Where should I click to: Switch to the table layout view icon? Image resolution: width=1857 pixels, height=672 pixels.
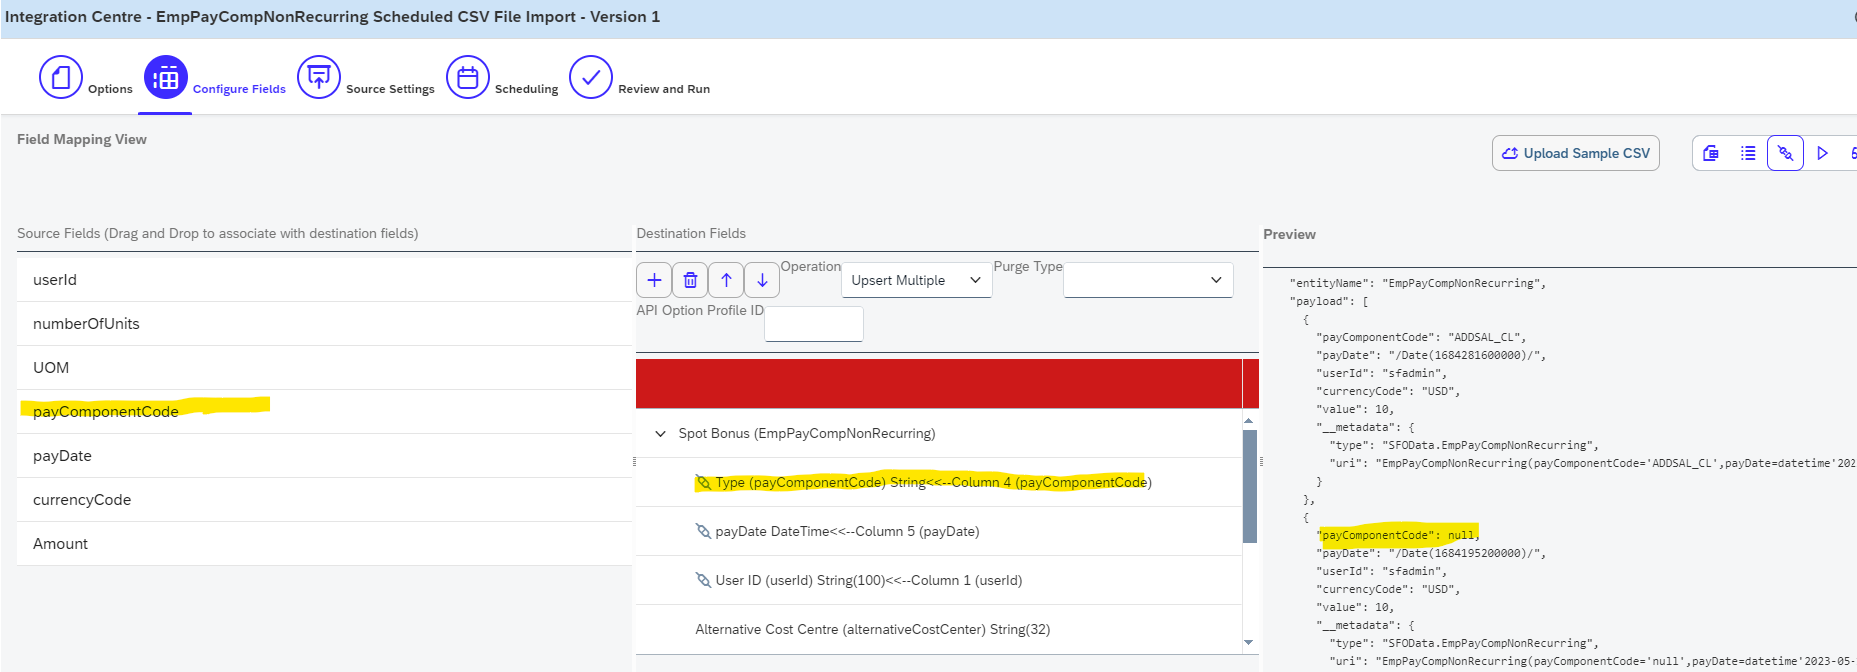pyautogui.click(x=1711, y=153)
